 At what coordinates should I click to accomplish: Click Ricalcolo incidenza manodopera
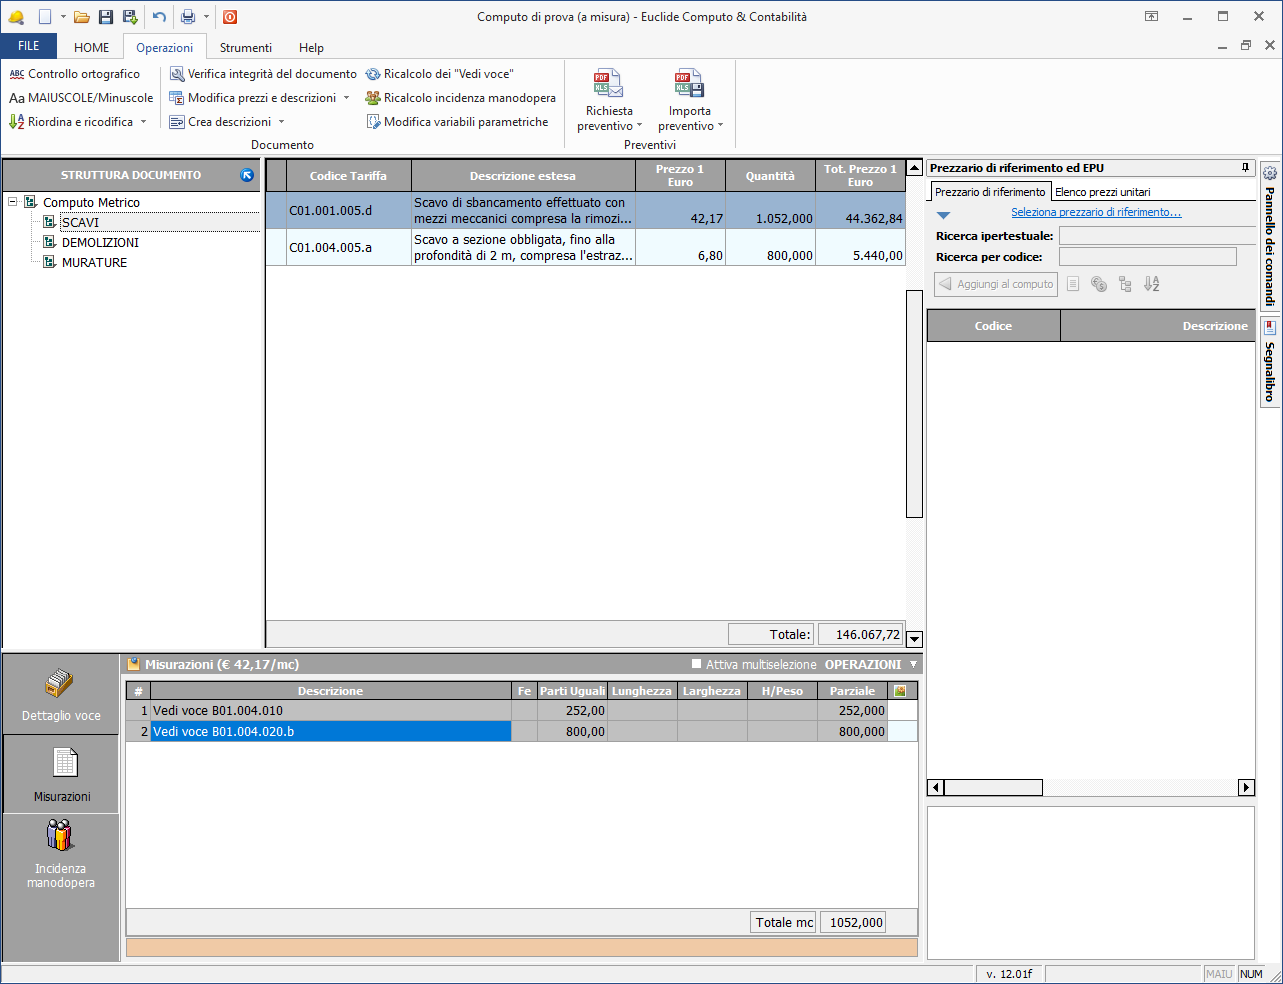[460, 98]
